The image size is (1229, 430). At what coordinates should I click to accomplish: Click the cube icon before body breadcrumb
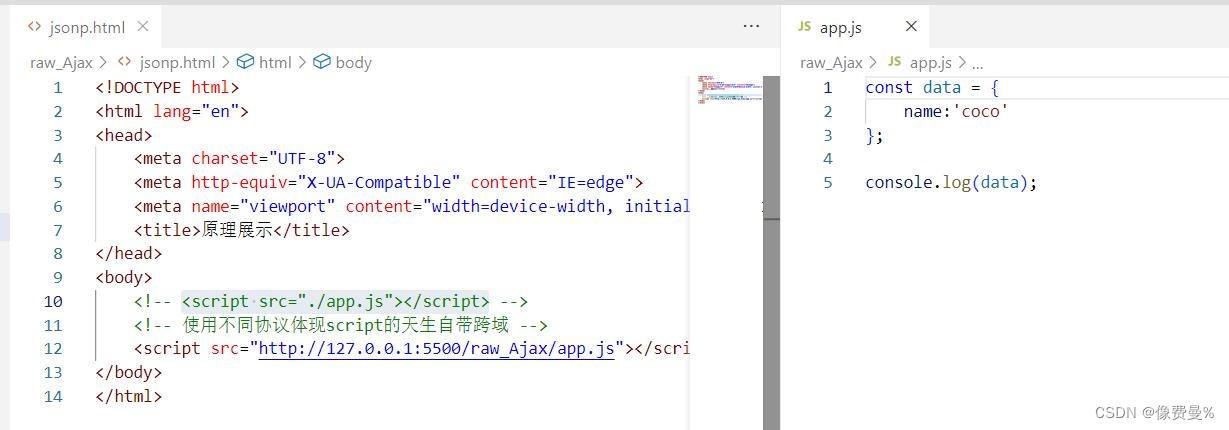[x=322, y=62]
